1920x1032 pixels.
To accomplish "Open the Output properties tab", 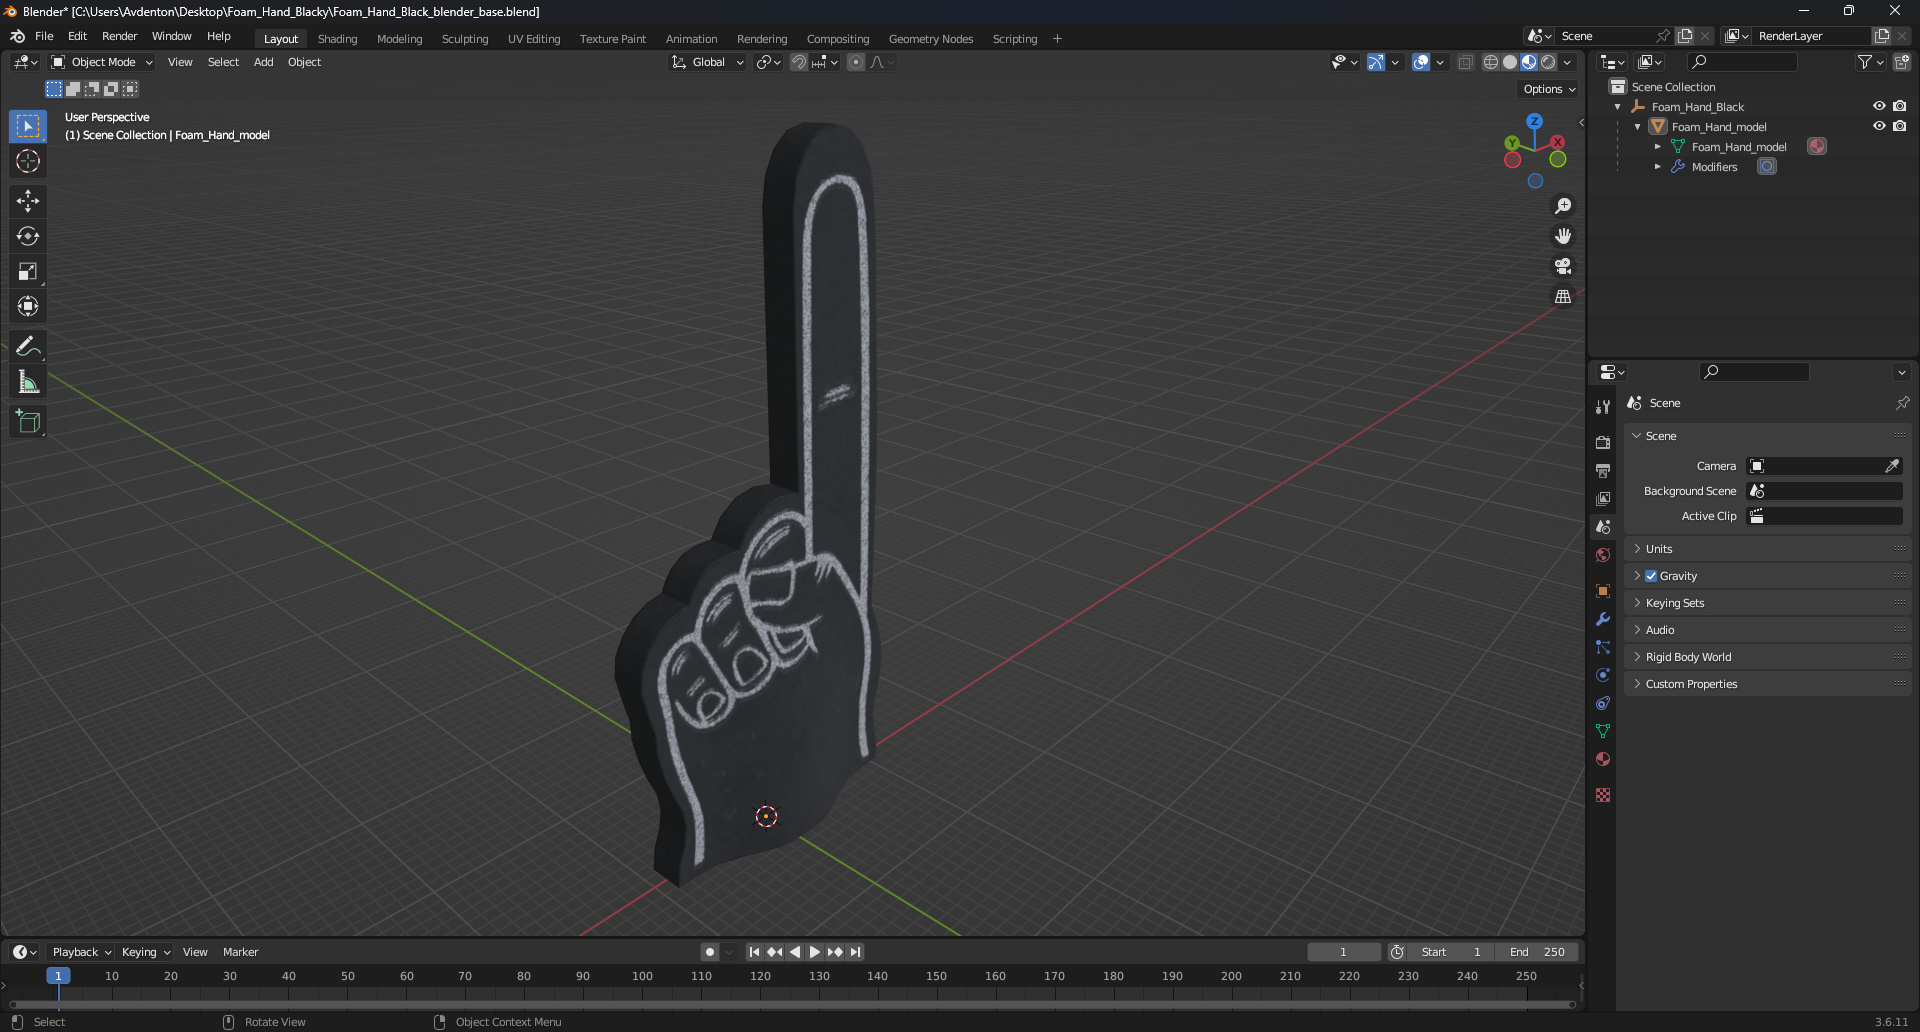I will [1603, 470].
